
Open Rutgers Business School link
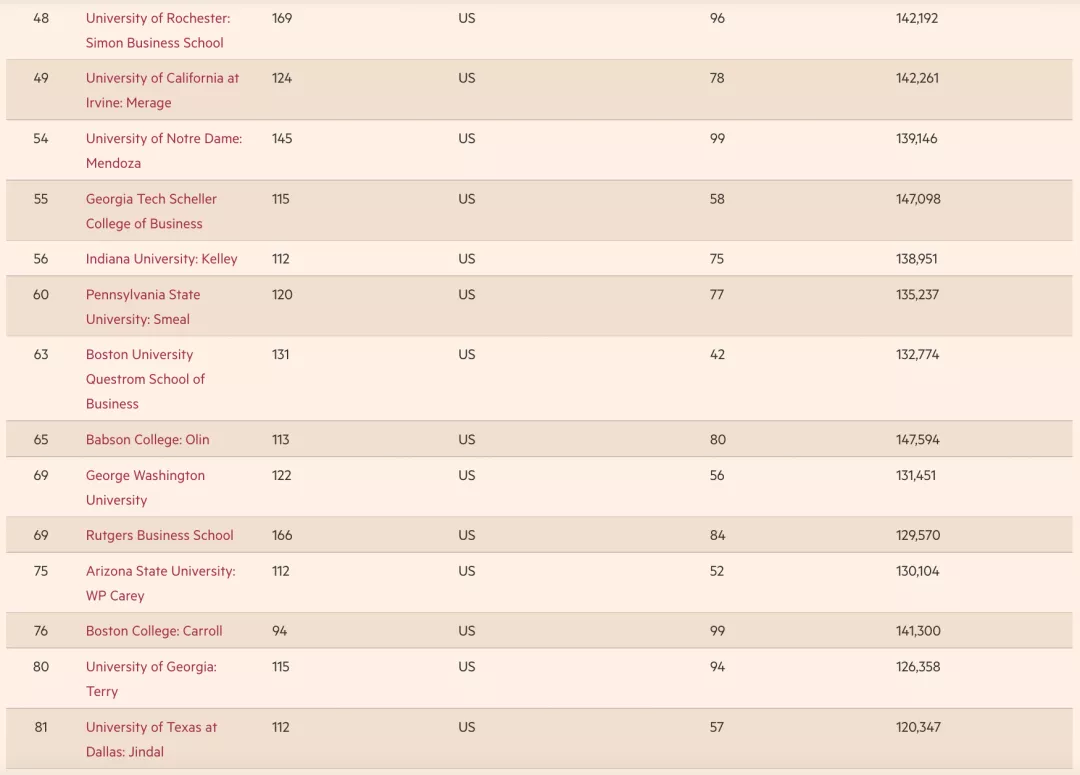point(159,535)
